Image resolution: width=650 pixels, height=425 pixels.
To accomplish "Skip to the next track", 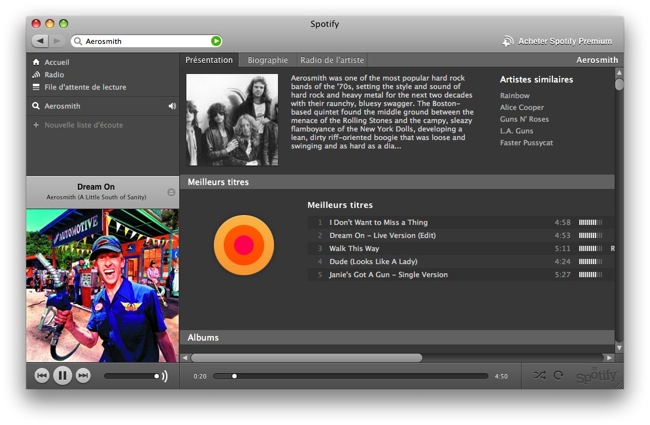I will (83, 376).
